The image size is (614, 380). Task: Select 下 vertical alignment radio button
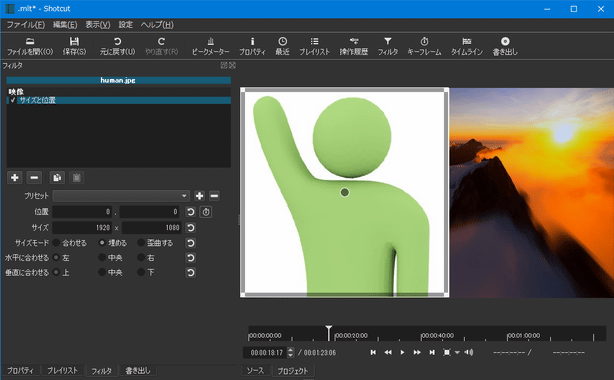pyautogui.click(x=141, y=272)
